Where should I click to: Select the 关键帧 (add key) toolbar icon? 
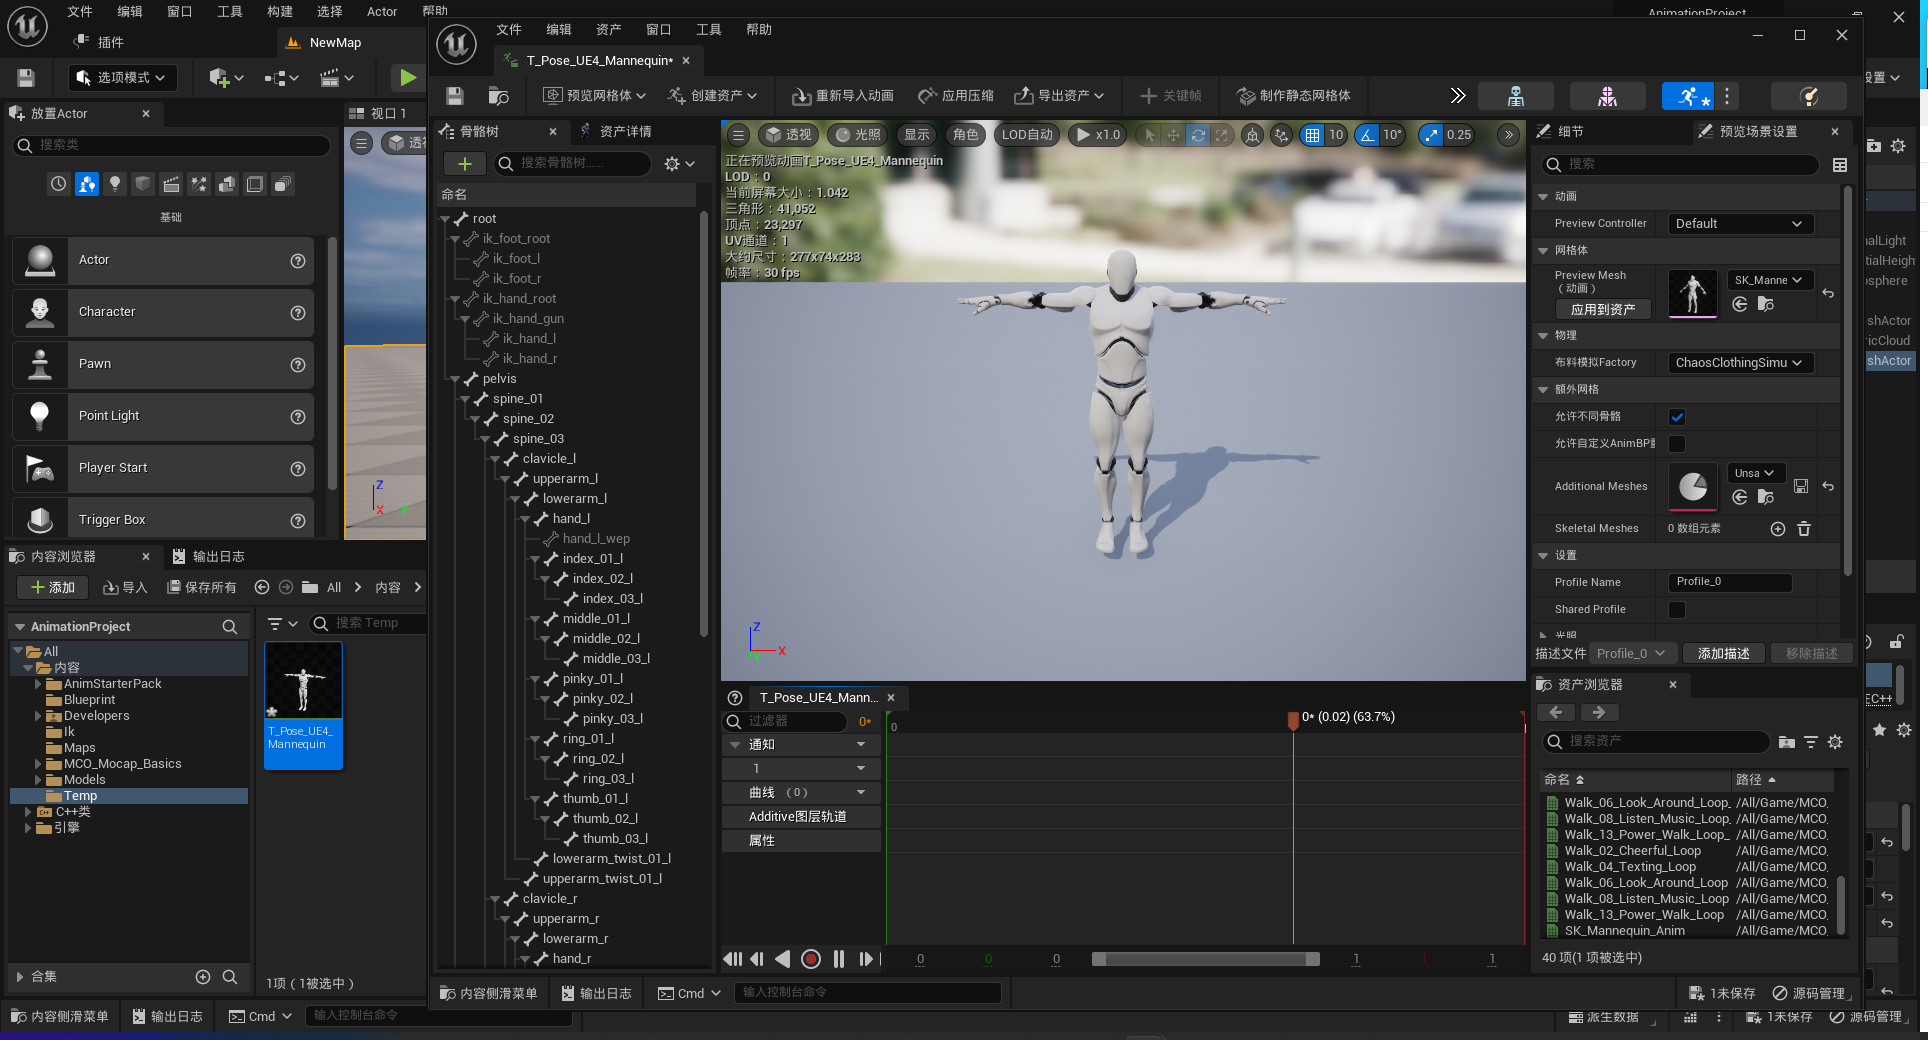coord(1172,95)
